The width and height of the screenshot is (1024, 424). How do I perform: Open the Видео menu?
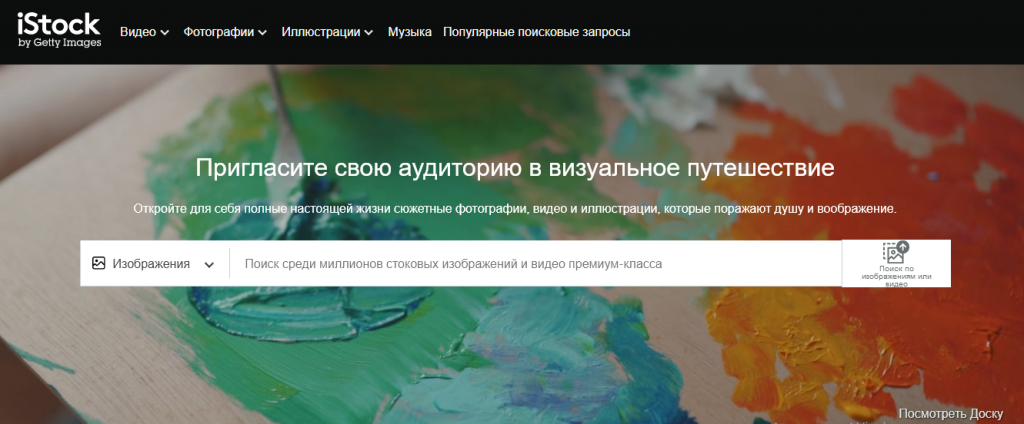[138, 32]
